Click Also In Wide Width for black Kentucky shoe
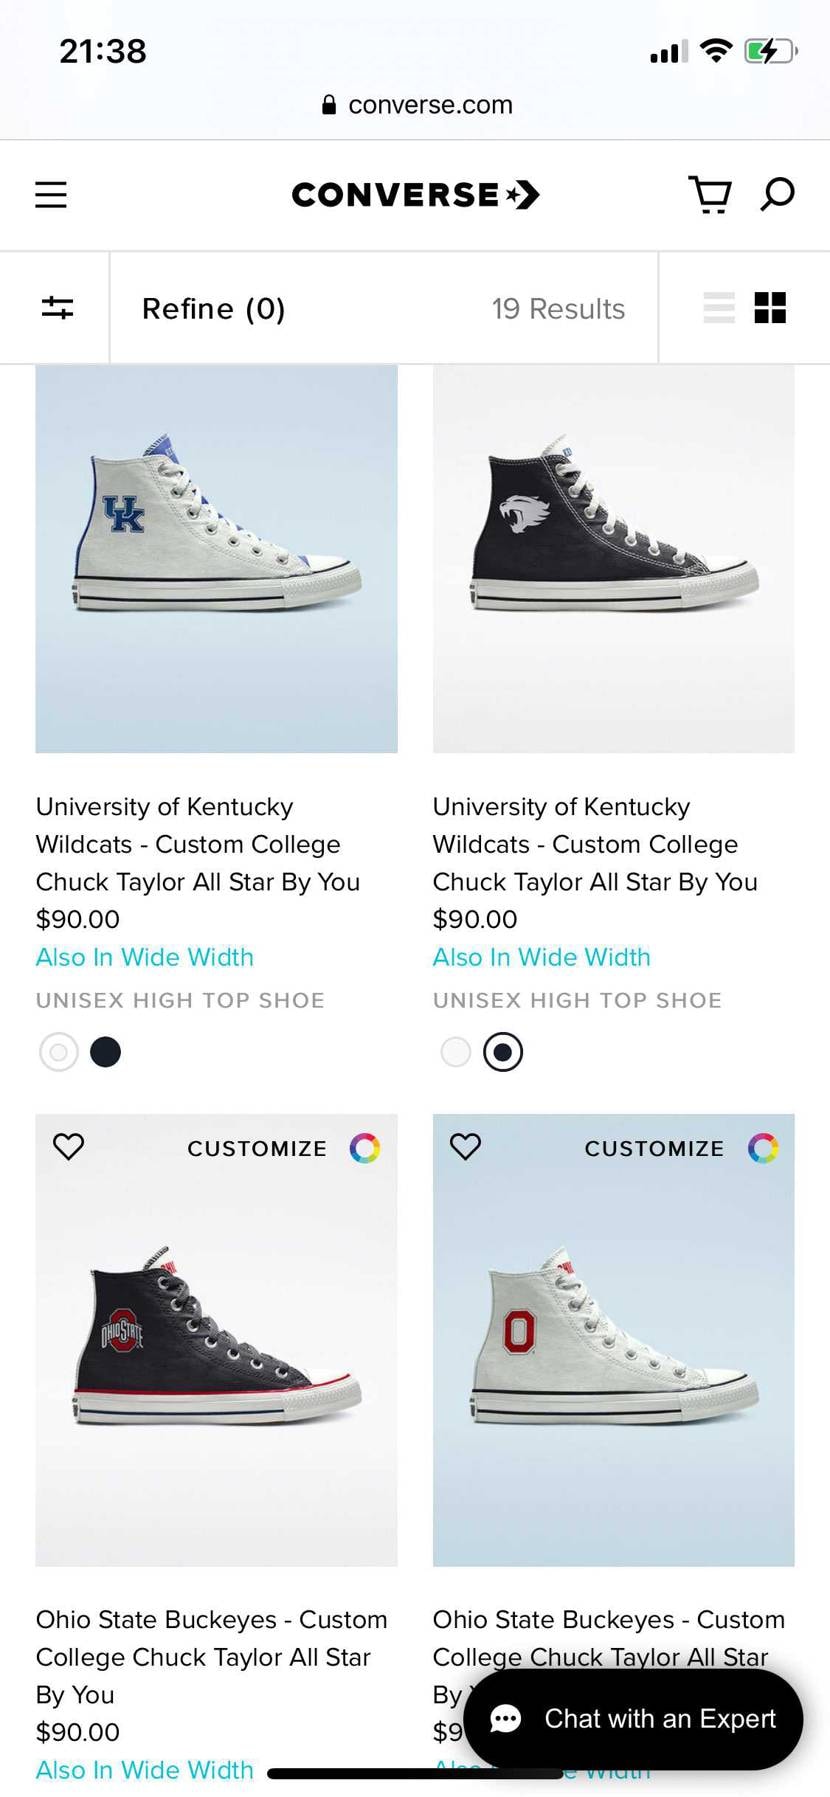830x1797 pixels. [x=541, y=957]
